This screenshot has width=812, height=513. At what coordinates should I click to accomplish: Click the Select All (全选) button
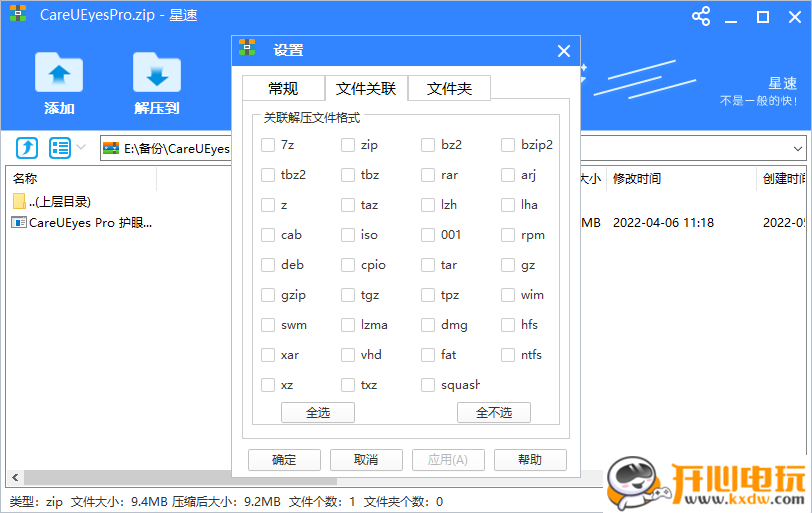tap(318, 413)
